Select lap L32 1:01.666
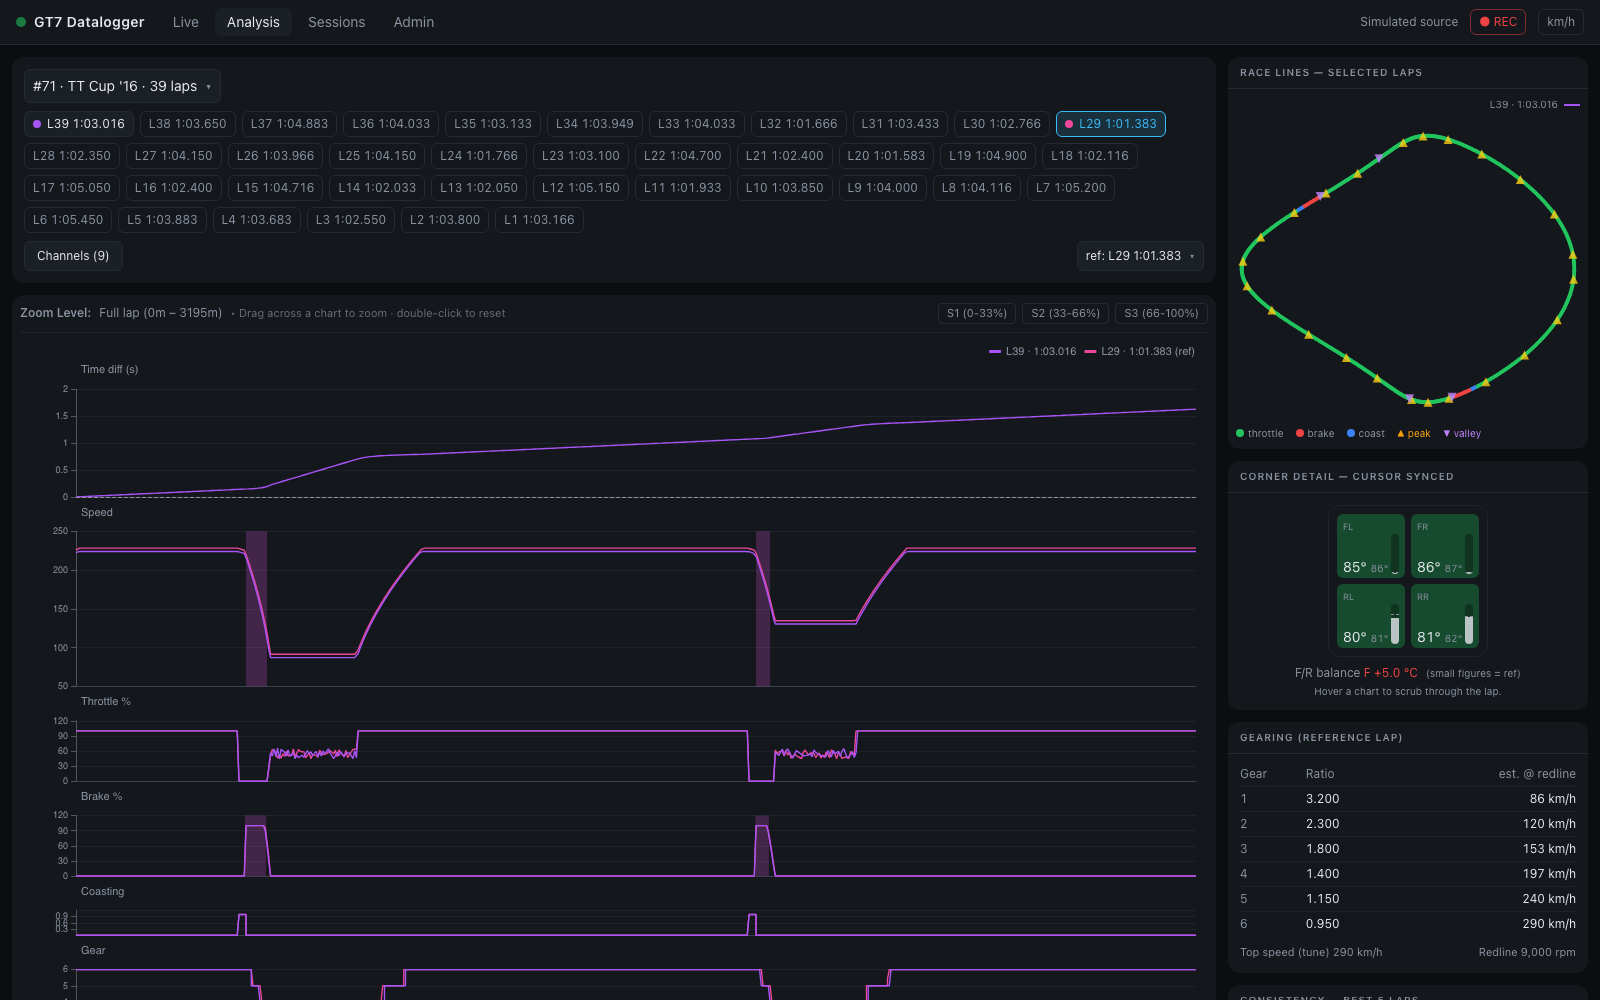 (798, 124)
